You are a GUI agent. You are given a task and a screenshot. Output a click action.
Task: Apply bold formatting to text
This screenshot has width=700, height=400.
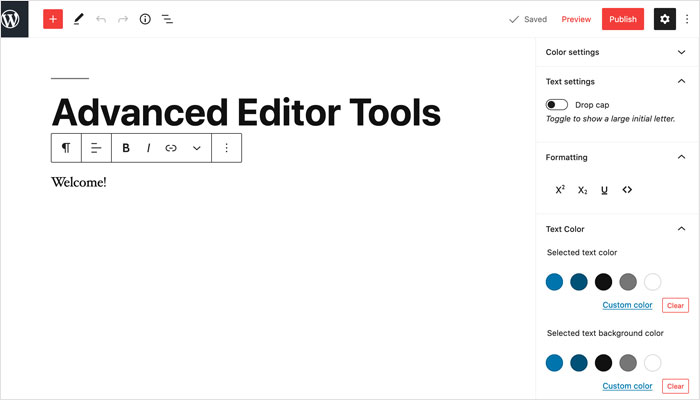pyautogui.click(x=126, y=148)
